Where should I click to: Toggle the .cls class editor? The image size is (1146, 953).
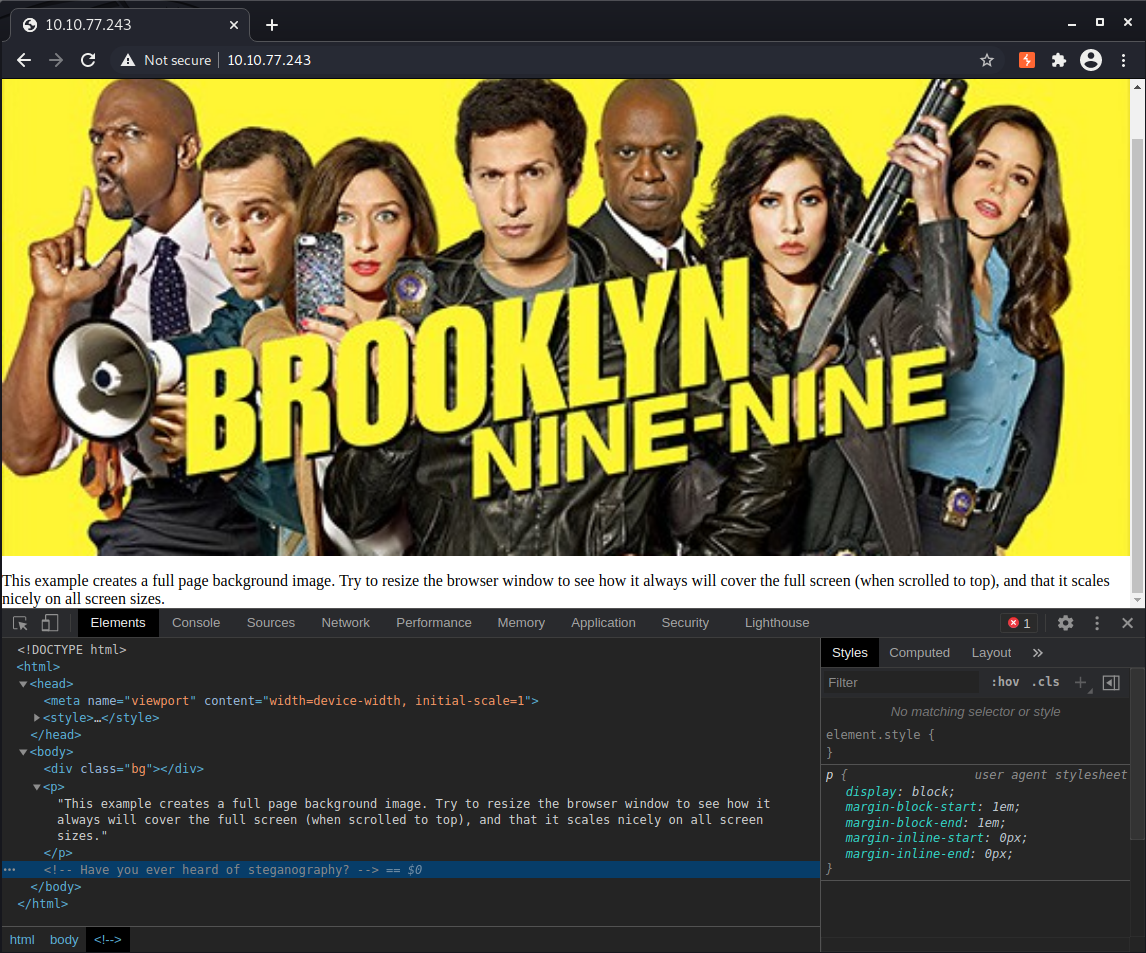pyautogui.click(x=1045, y=682)
